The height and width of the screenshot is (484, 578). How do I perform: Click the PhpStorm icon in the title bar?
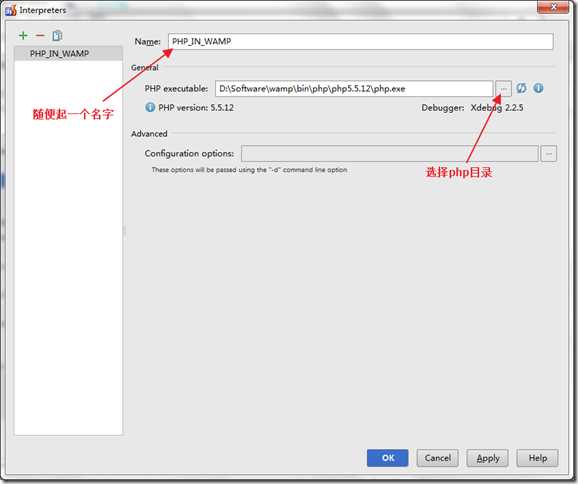click(10, 10)
